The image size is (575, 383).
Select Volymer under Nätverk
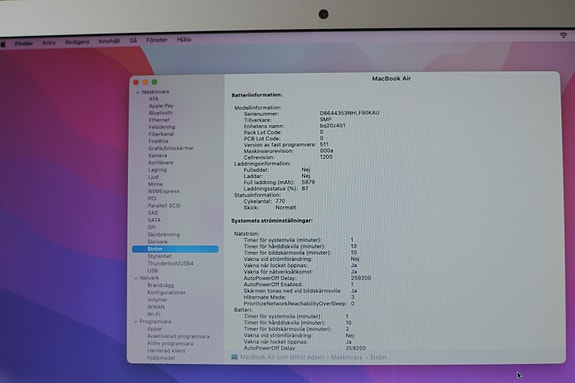pos(157,300)
